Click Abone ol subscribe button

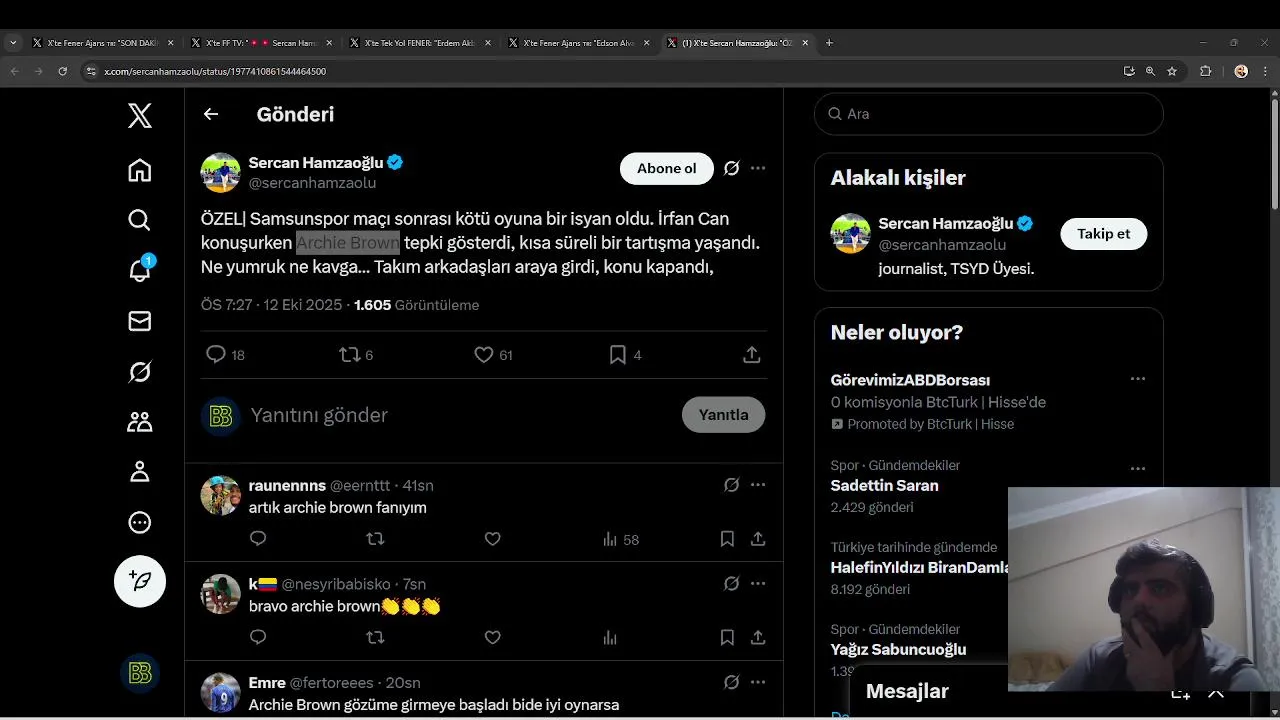pos(667,168)
